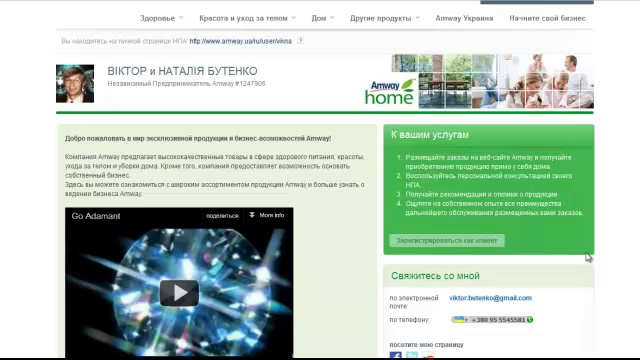This screenshot has height=360, width=640.
Task: Open the YouTube page icon
Action: (x=428, y=355)
